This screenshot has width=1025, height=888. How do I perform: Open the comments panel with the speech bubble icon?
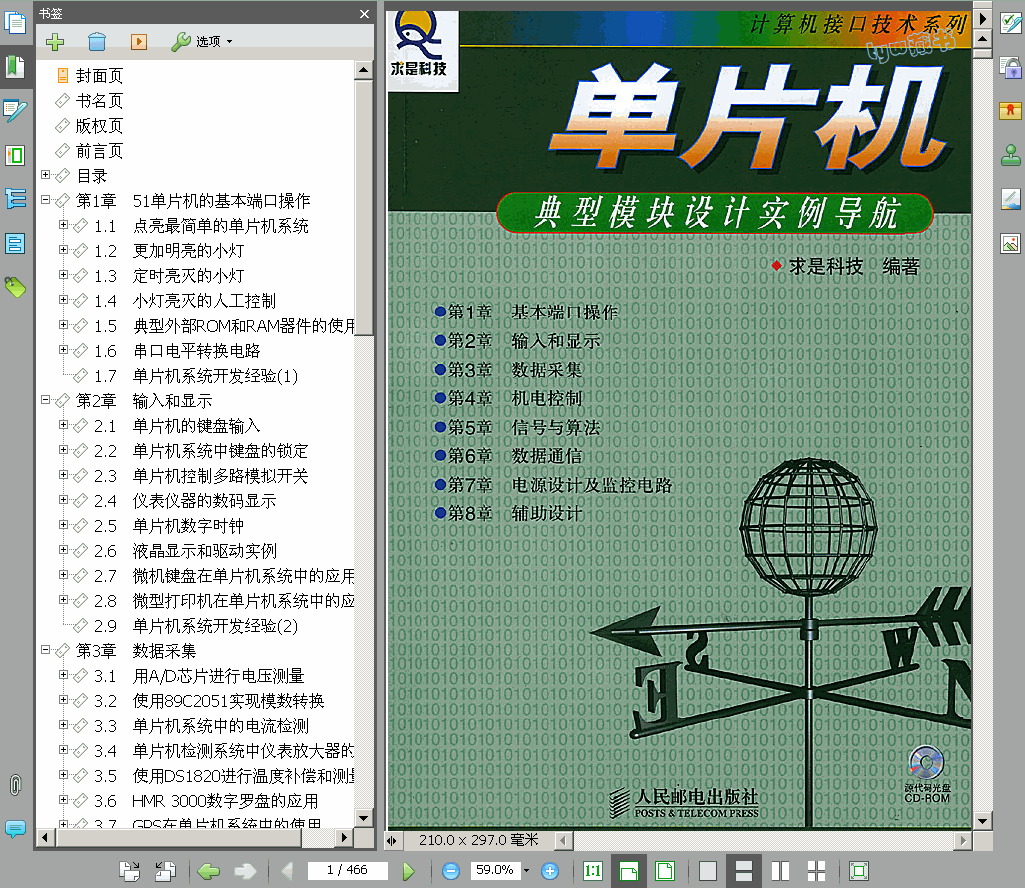[x=15, y=828]
